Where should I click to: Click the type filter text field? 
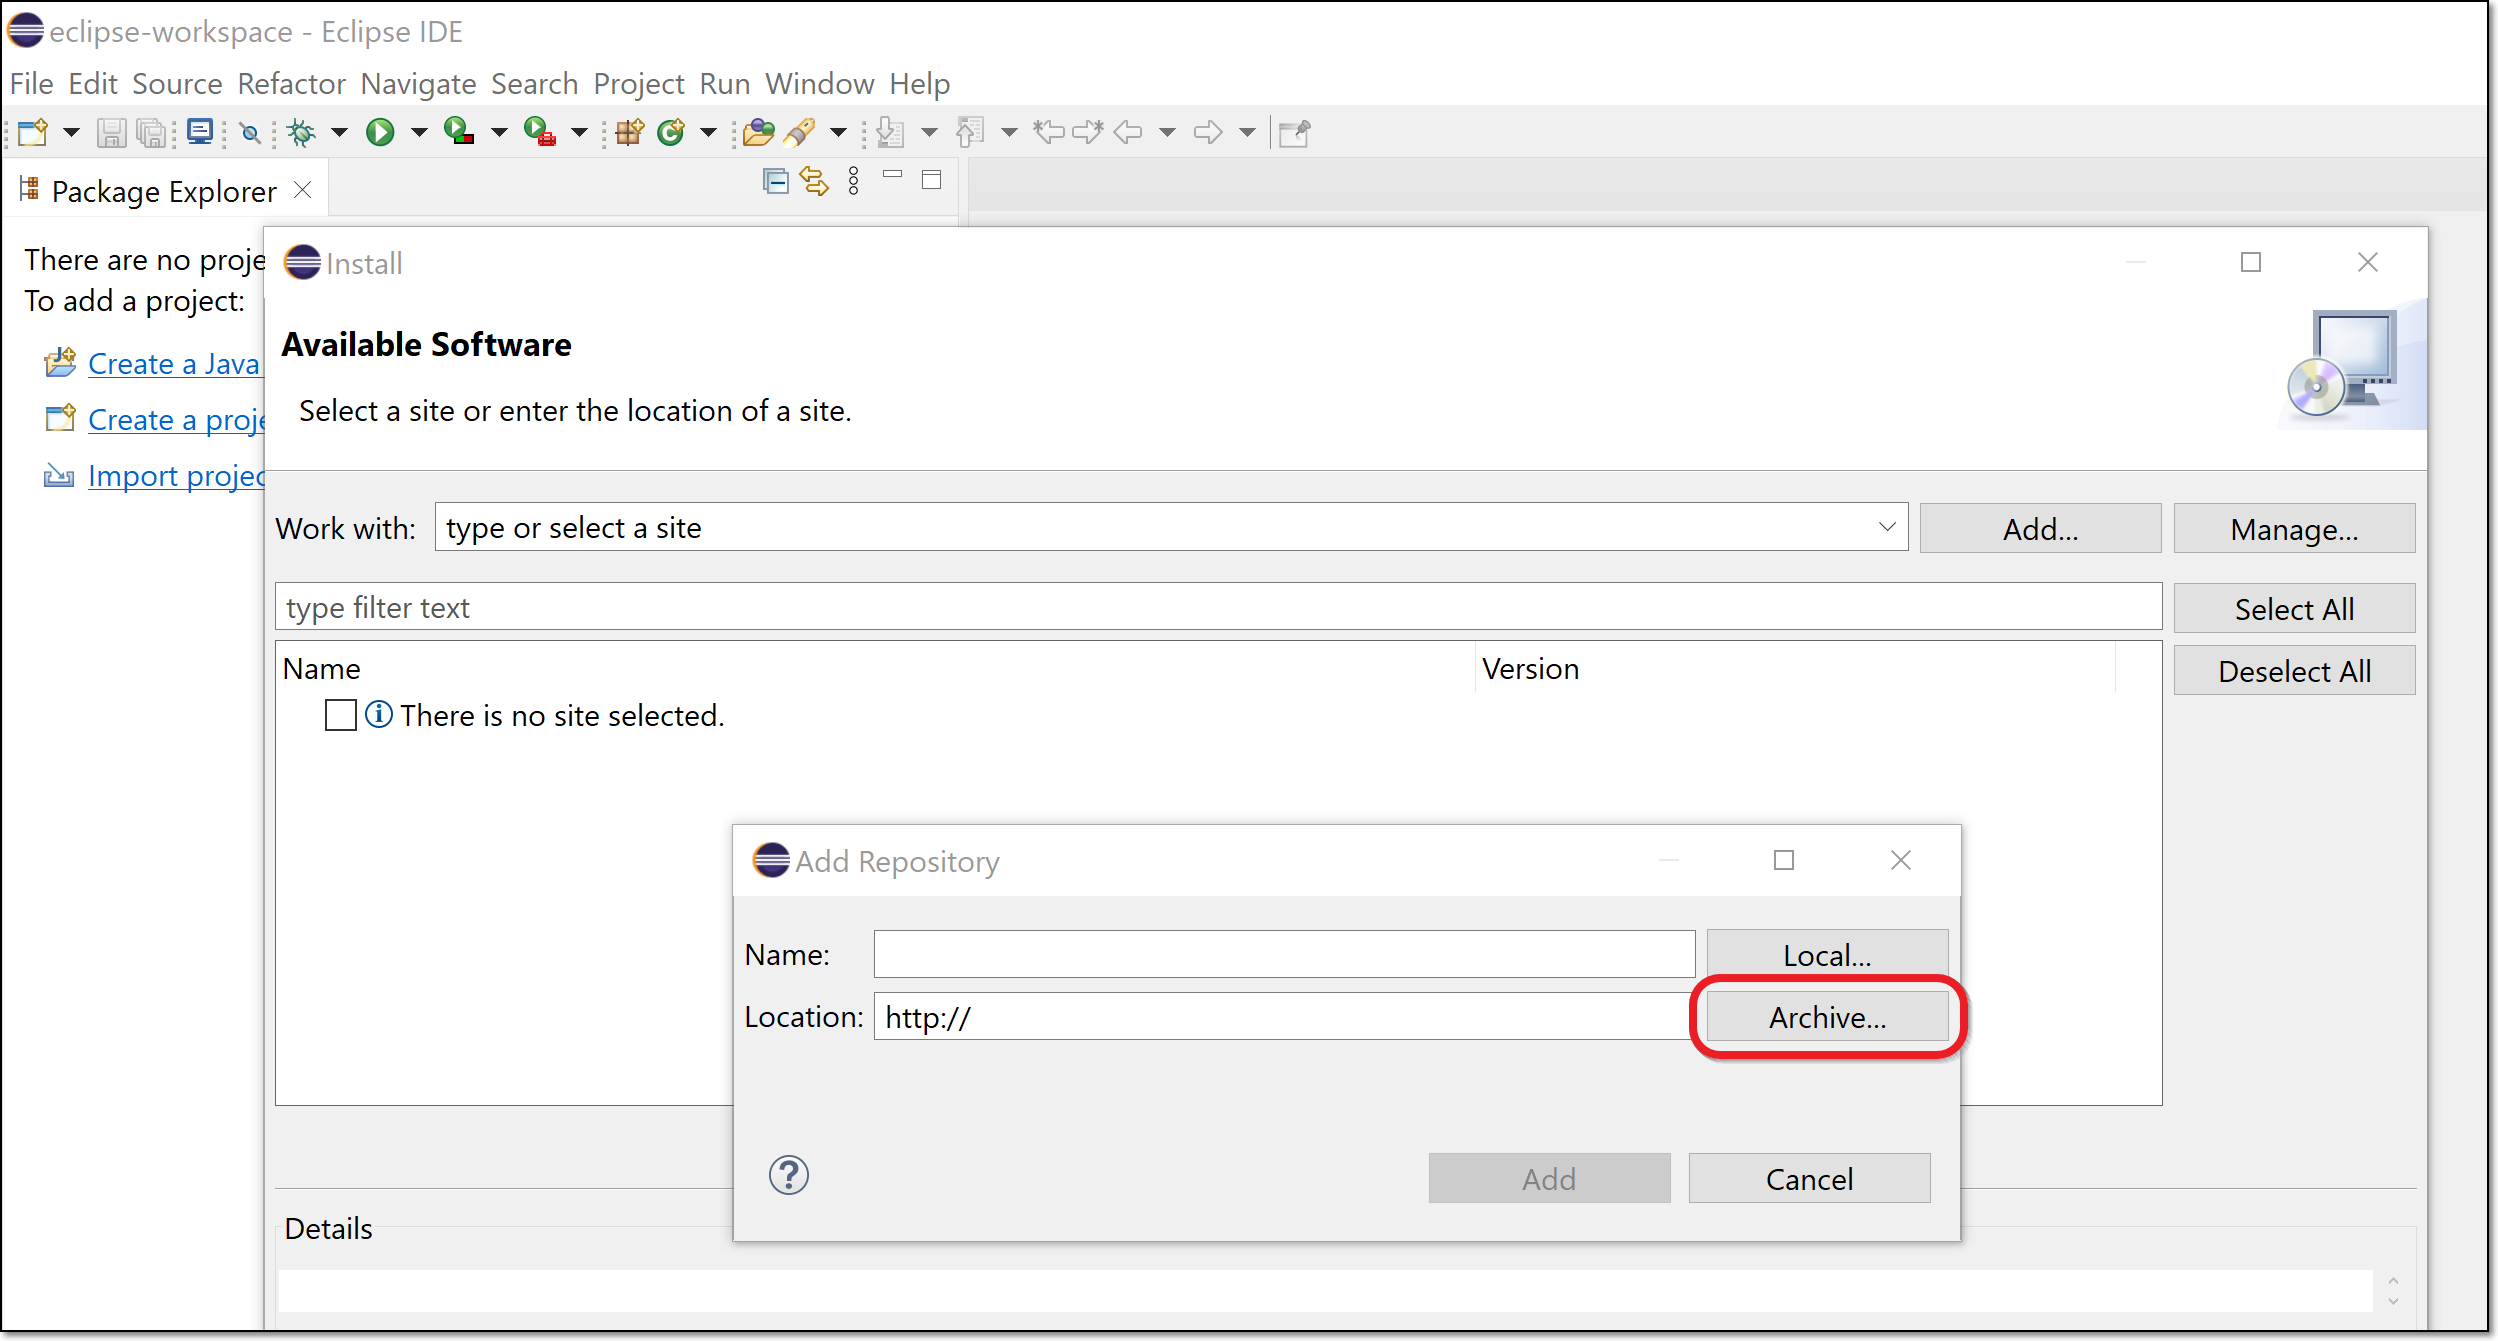(x=1218, y=607)
